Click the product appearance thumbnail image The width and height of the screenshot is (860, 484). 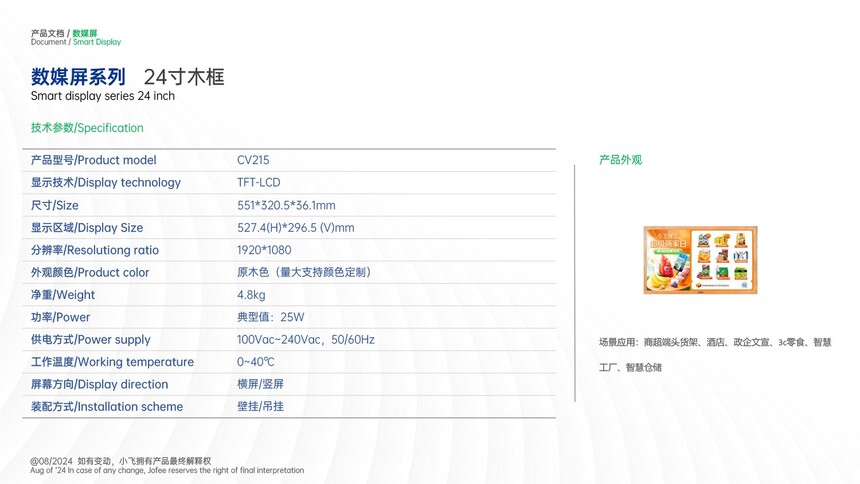pos(700,260)
